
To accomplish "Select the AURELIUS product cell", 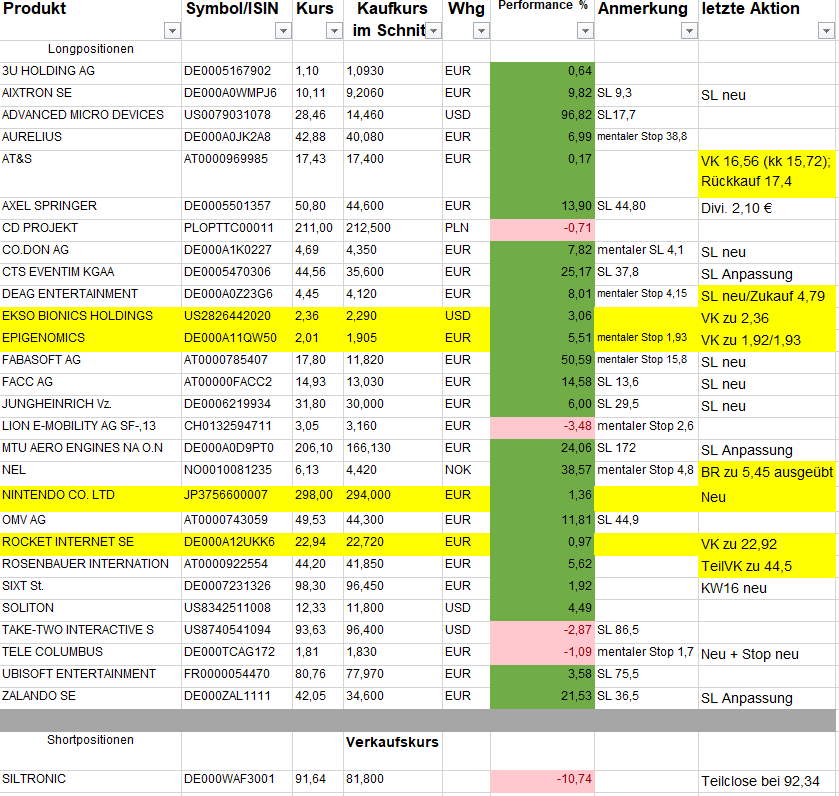I will point(90,139).
